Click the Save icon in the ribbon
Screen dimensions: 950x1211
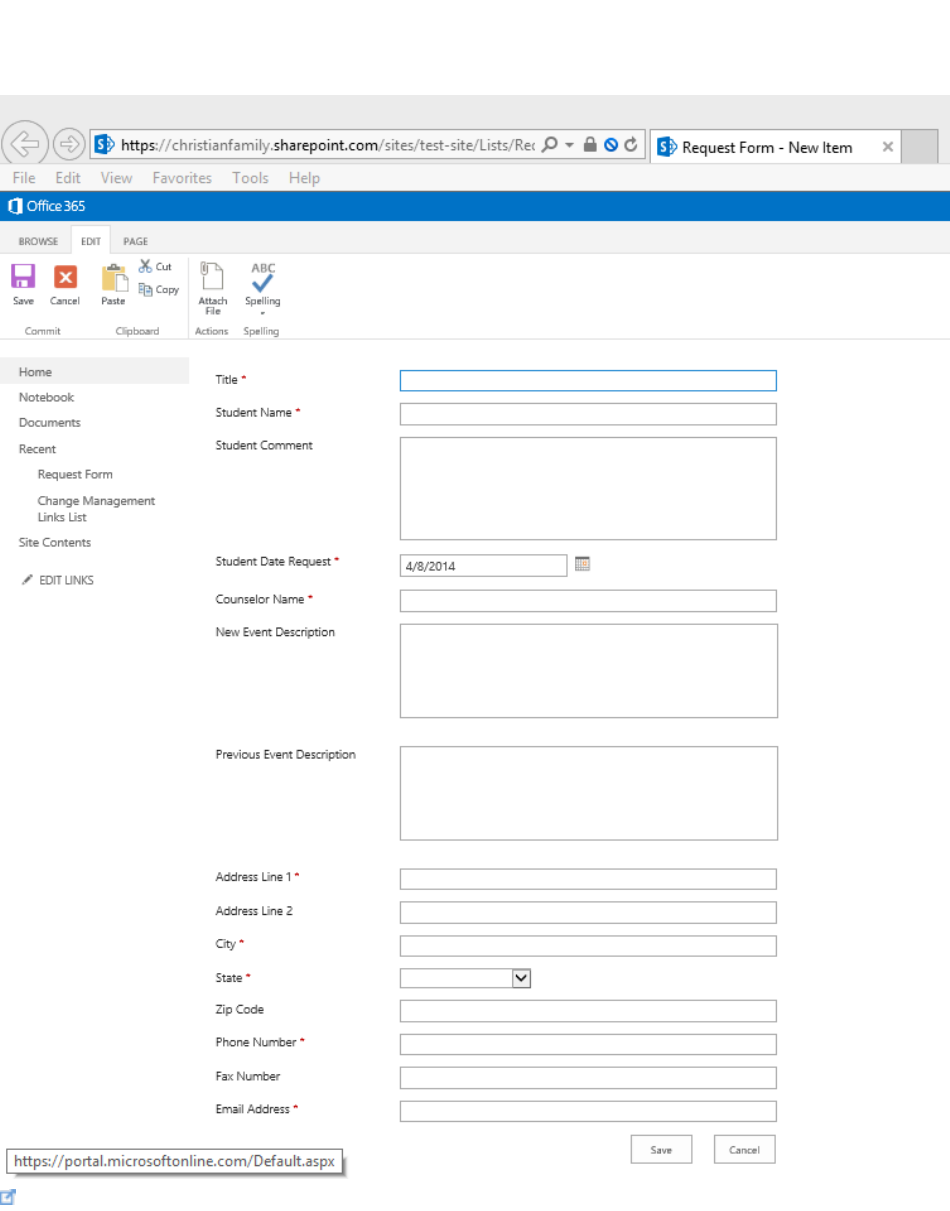(x=23, y=277)
